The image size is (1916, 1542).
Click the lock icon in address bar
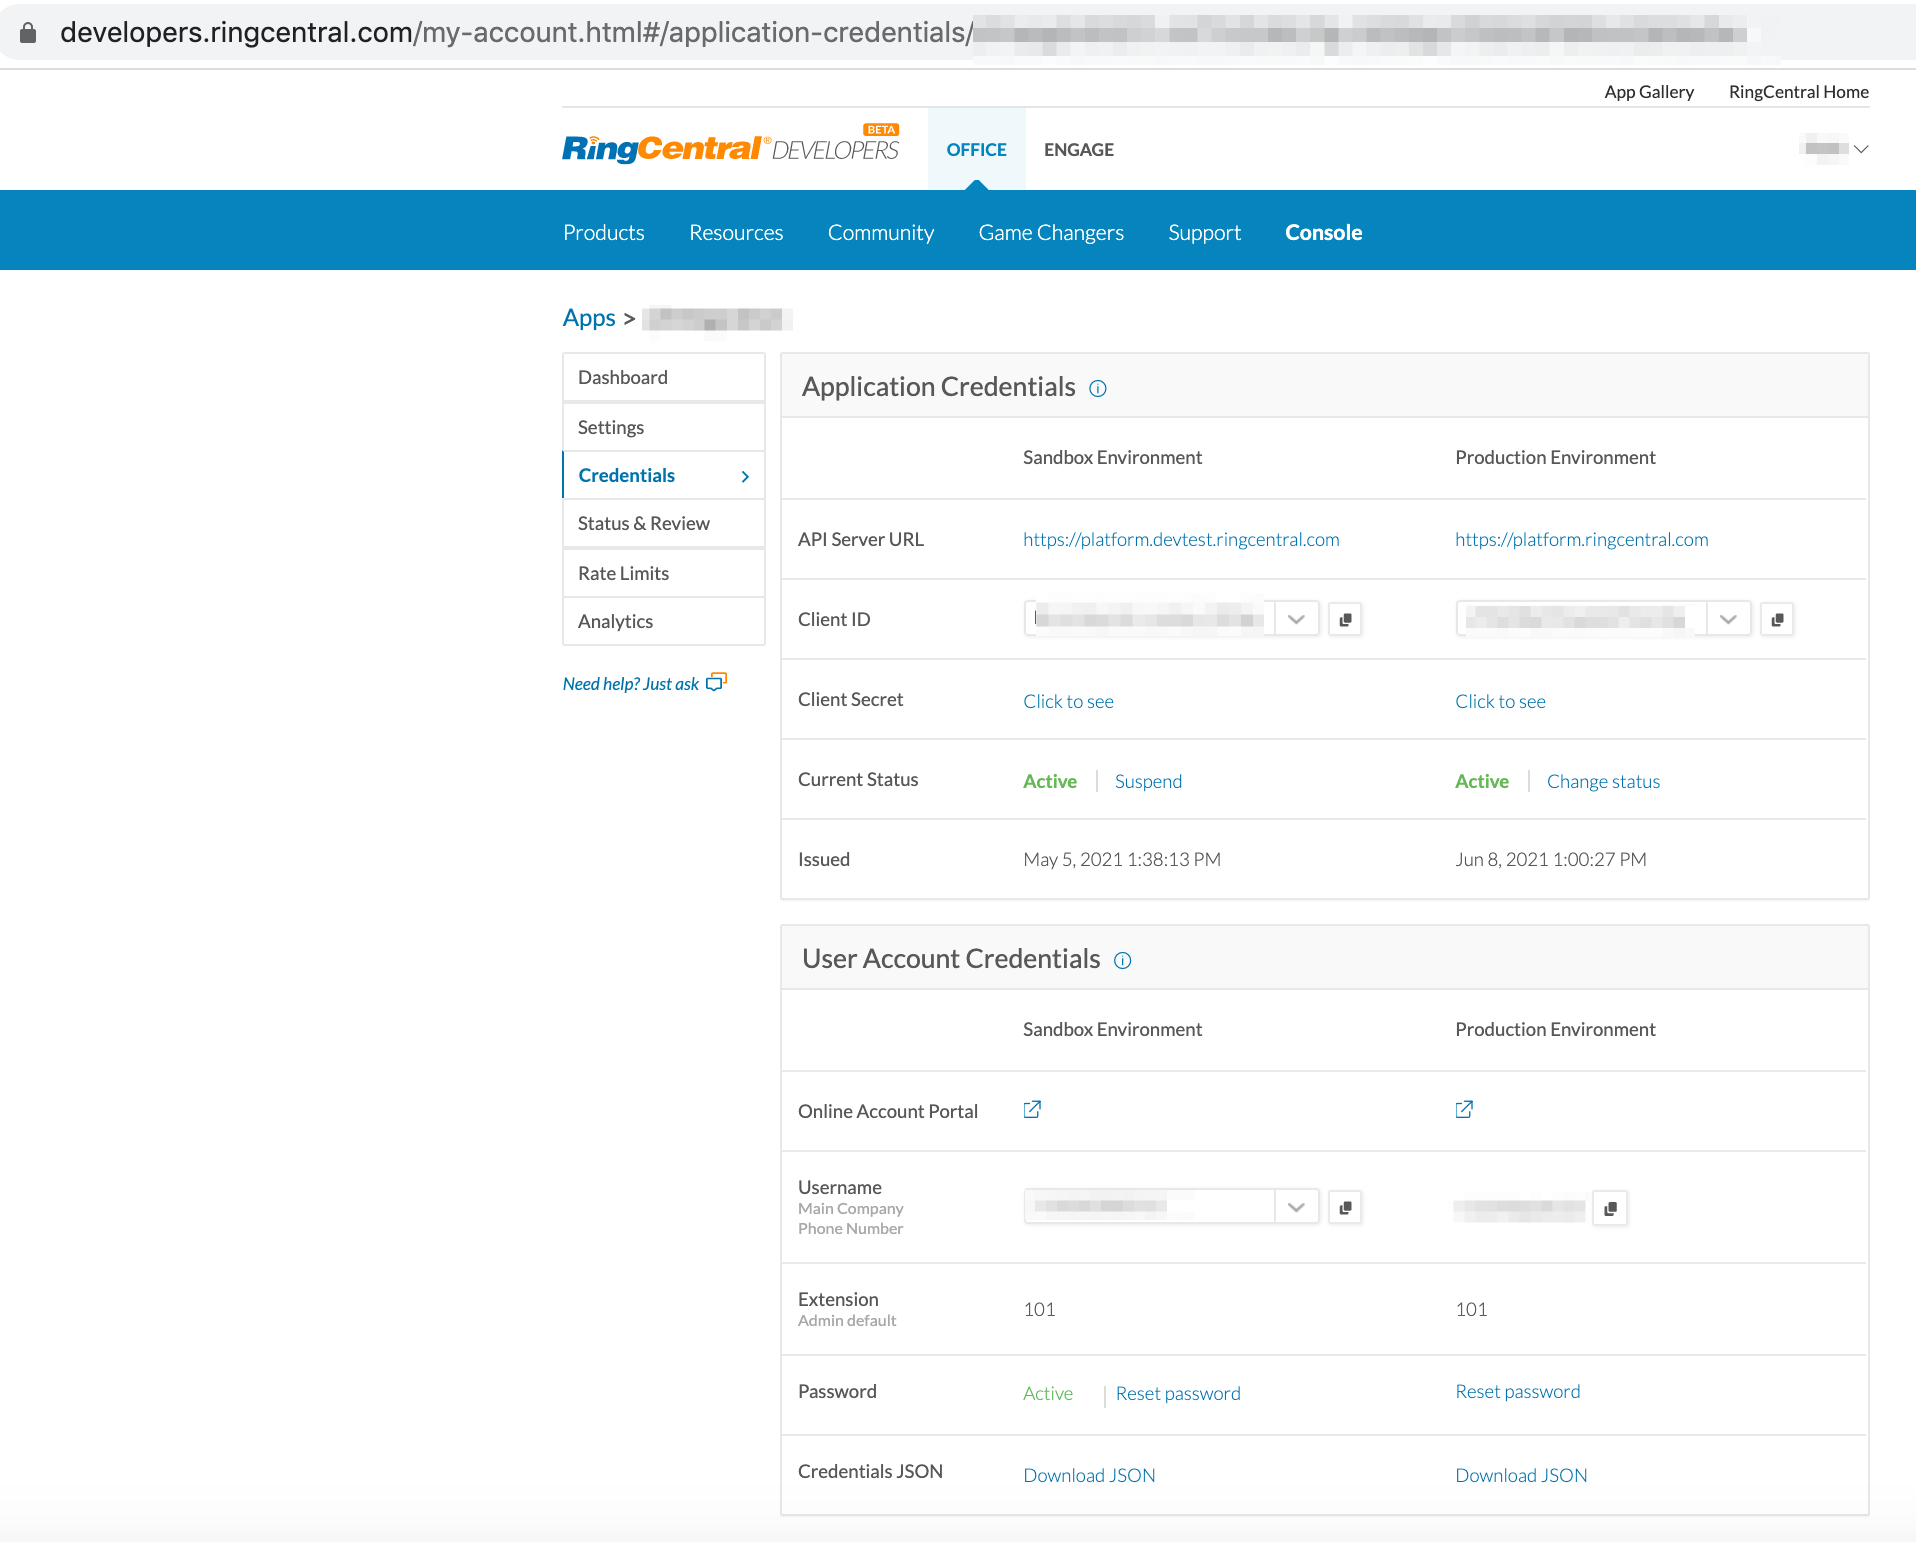28,33
